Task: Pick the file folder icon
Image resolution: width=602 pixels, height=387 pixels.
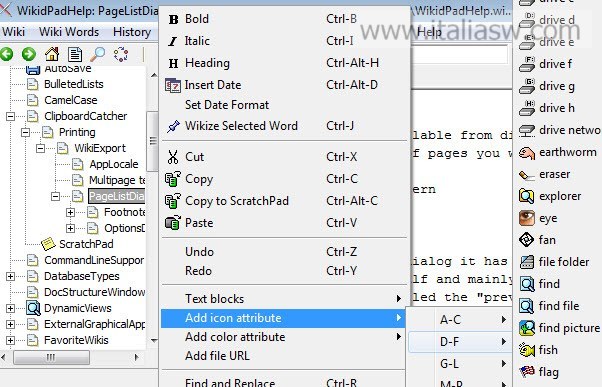Action: (x=554, y=262)
